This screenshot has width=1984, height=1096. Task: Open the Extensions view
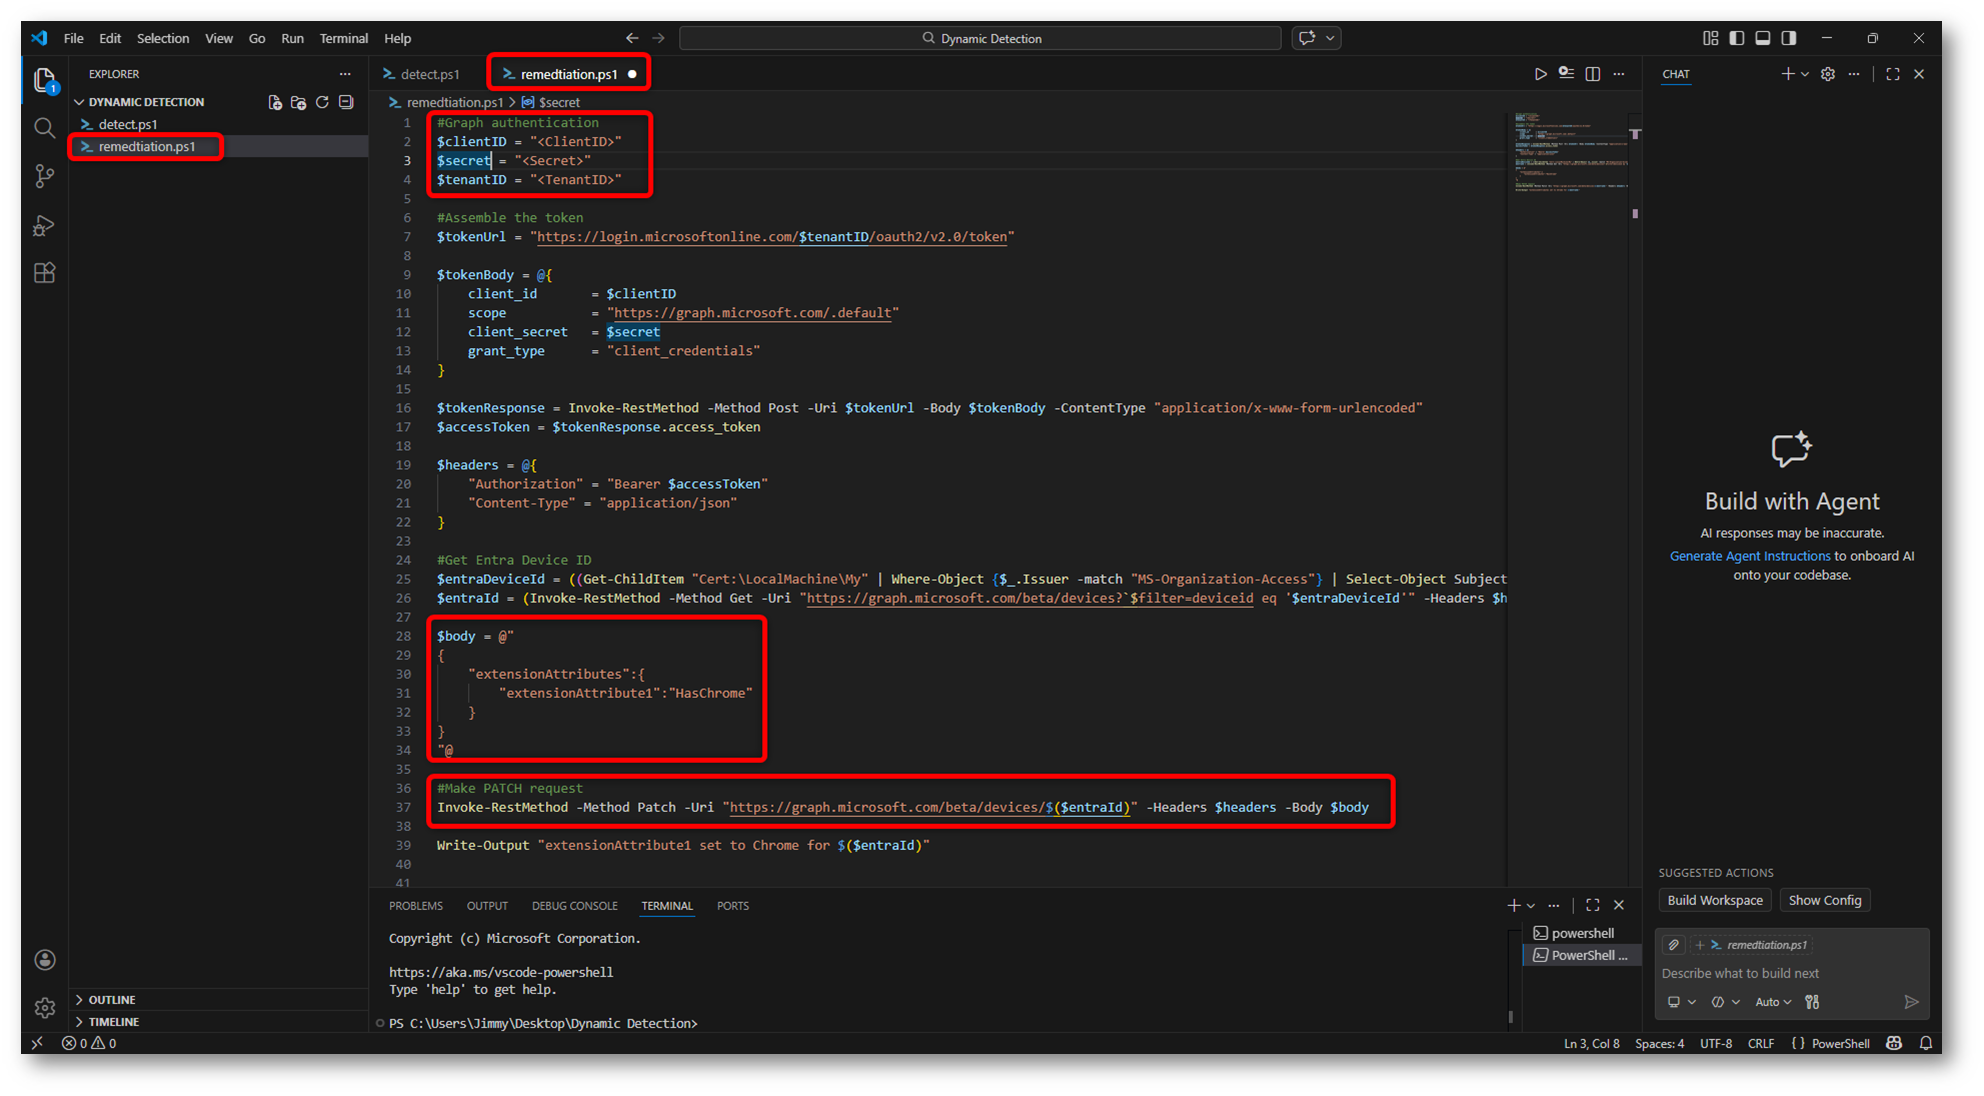[x=44, y=273]
